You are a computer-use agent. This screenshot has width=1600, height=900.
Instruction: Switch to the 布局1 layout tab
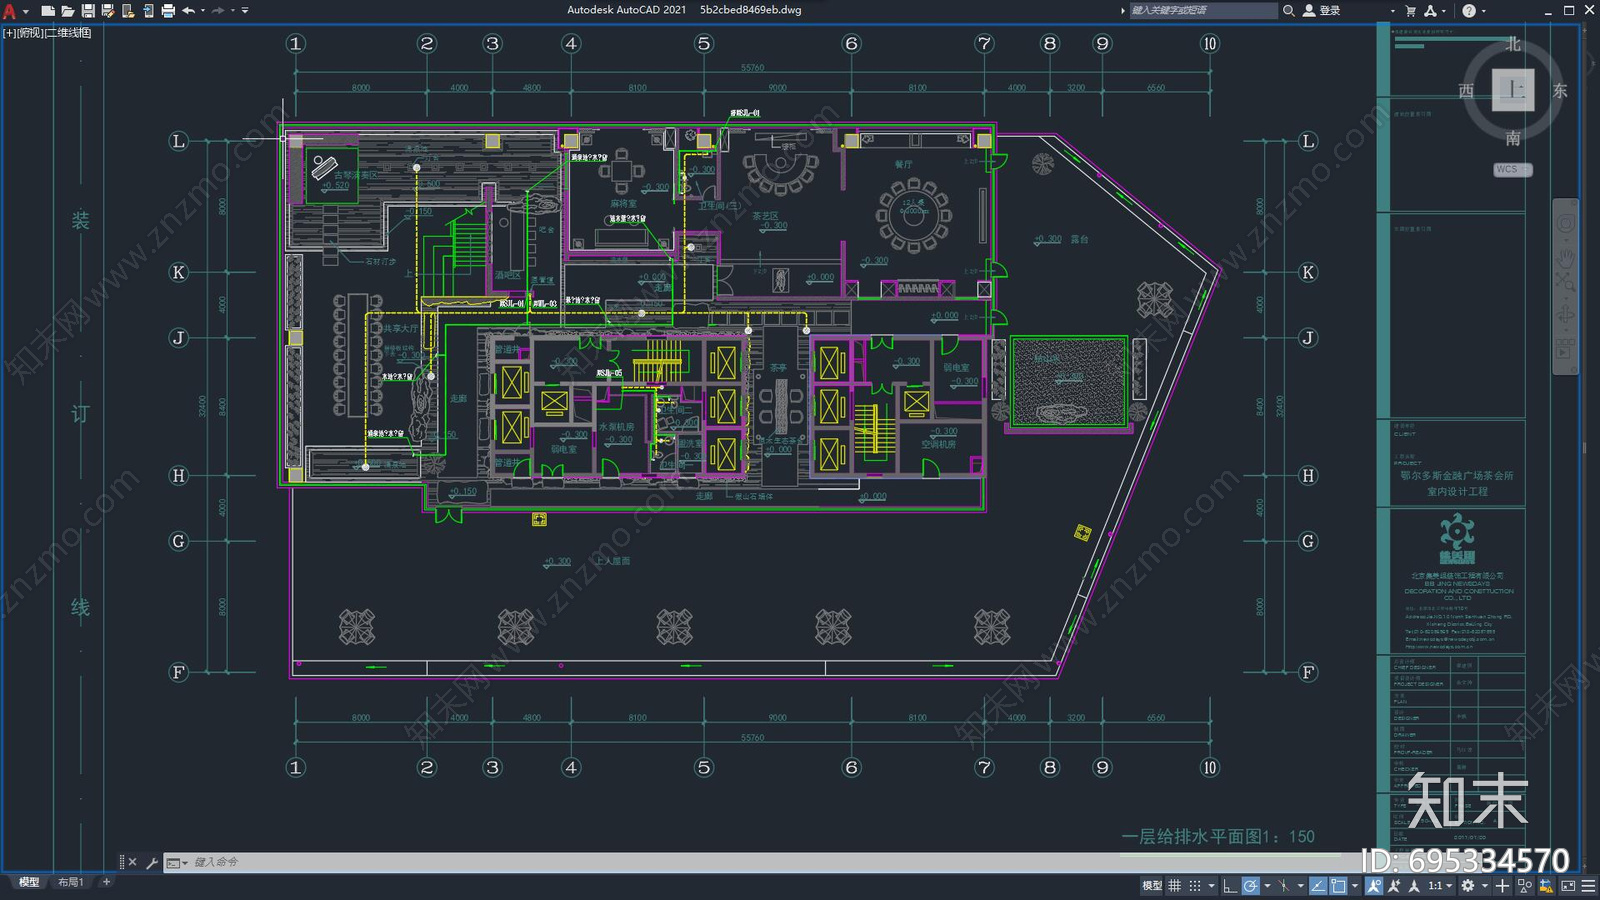coord(70,882)
